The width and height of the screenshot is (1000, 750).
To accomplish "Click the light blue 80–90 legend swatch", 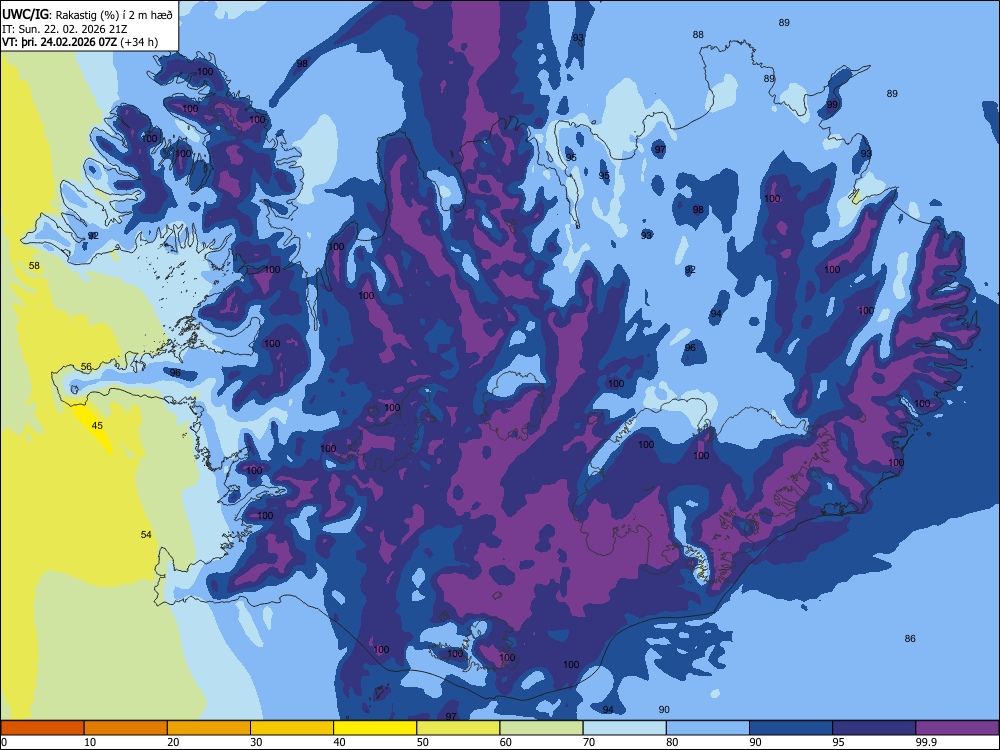I will (x=708, y=728).
